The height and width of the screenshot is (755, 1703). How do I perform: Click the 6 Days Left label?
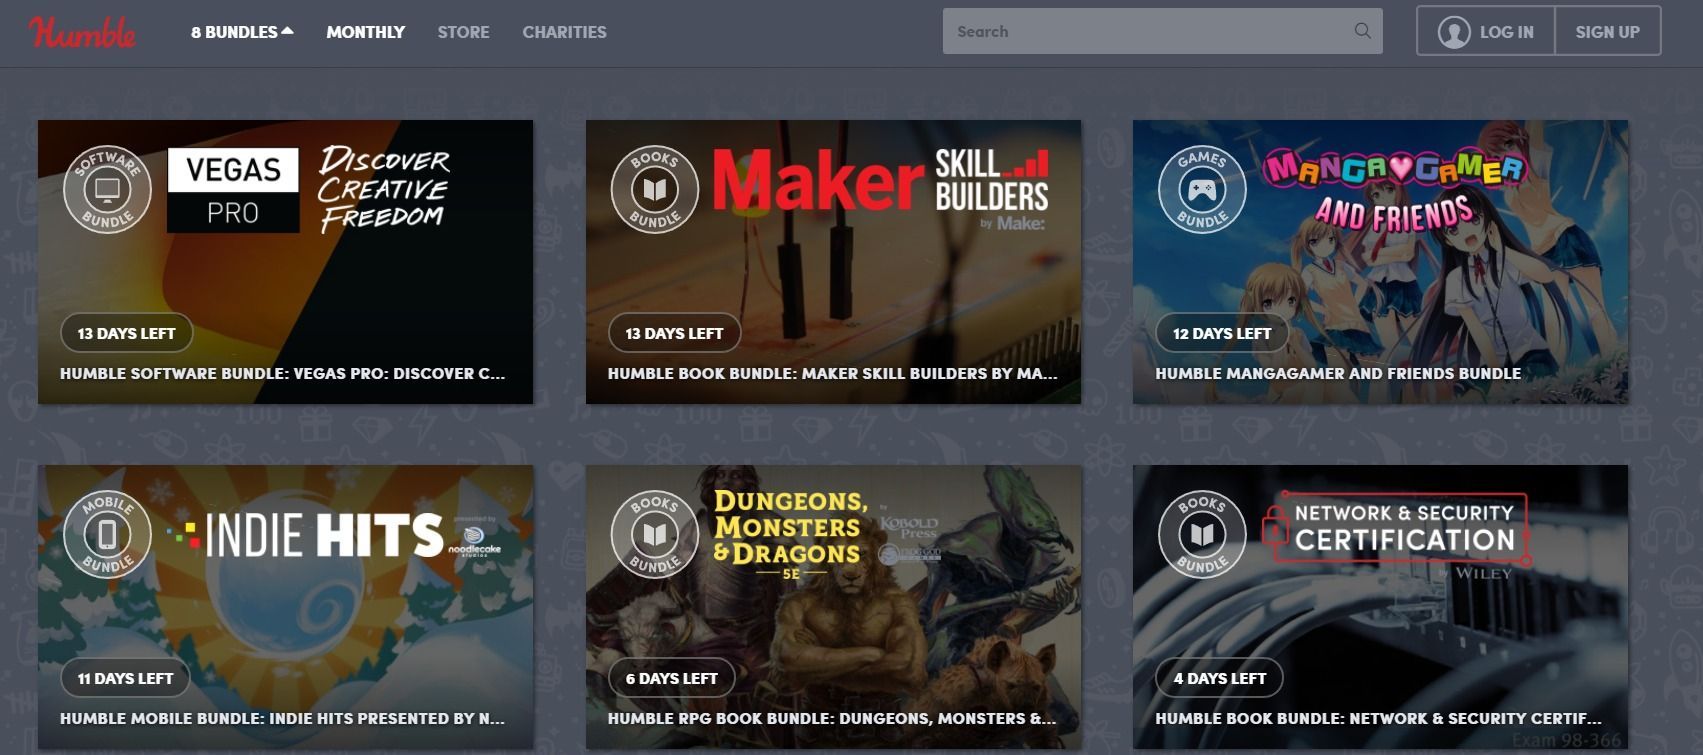tap(671, 678)
